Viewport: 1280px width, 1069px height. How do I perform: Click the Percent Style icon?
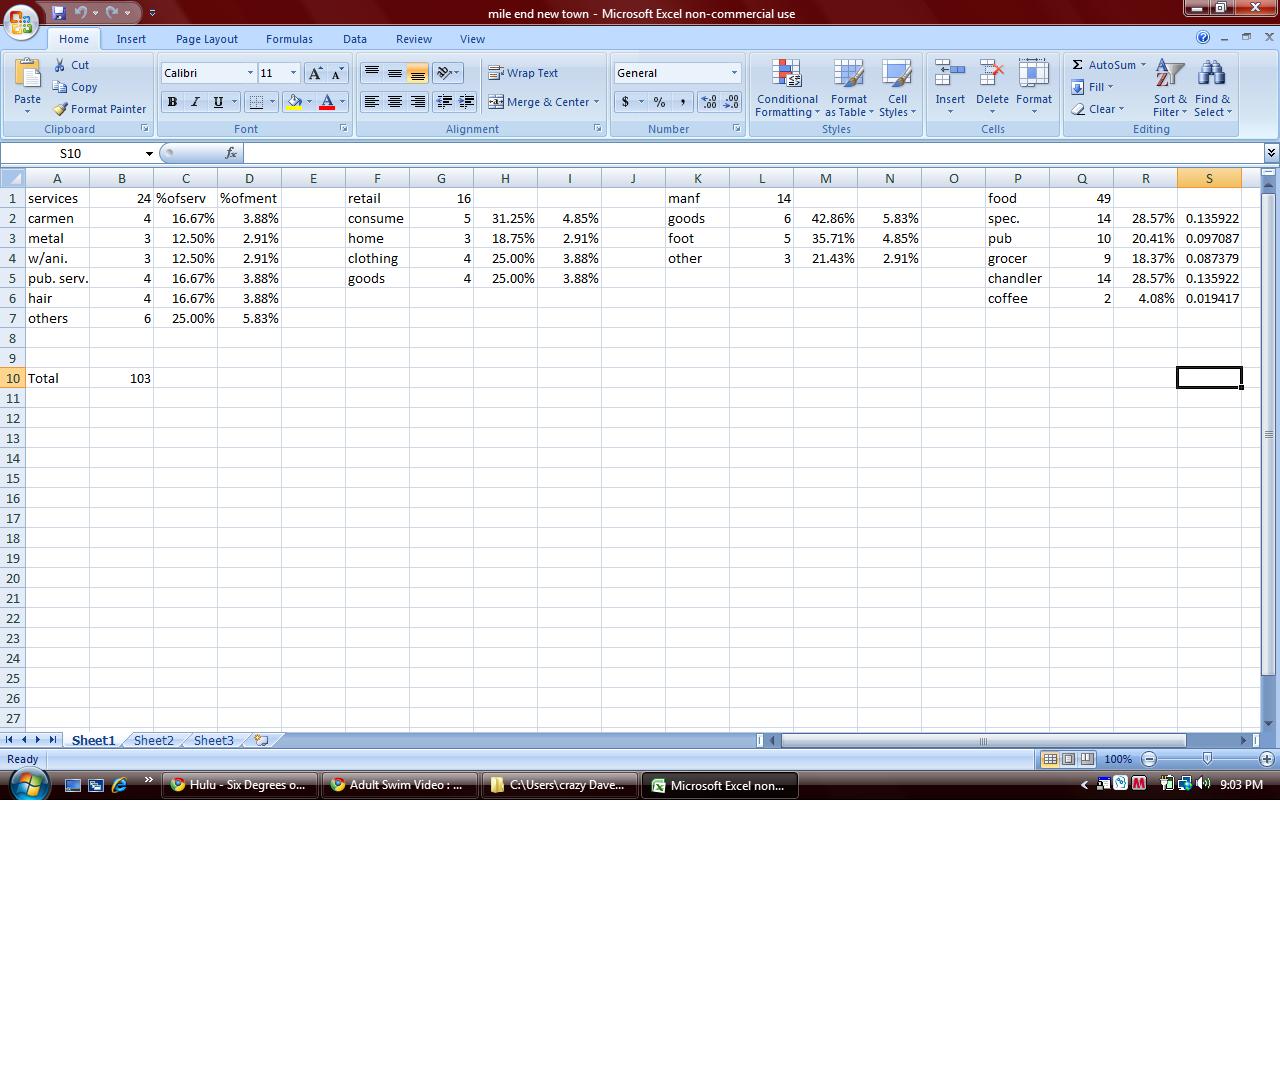point(659,102)
